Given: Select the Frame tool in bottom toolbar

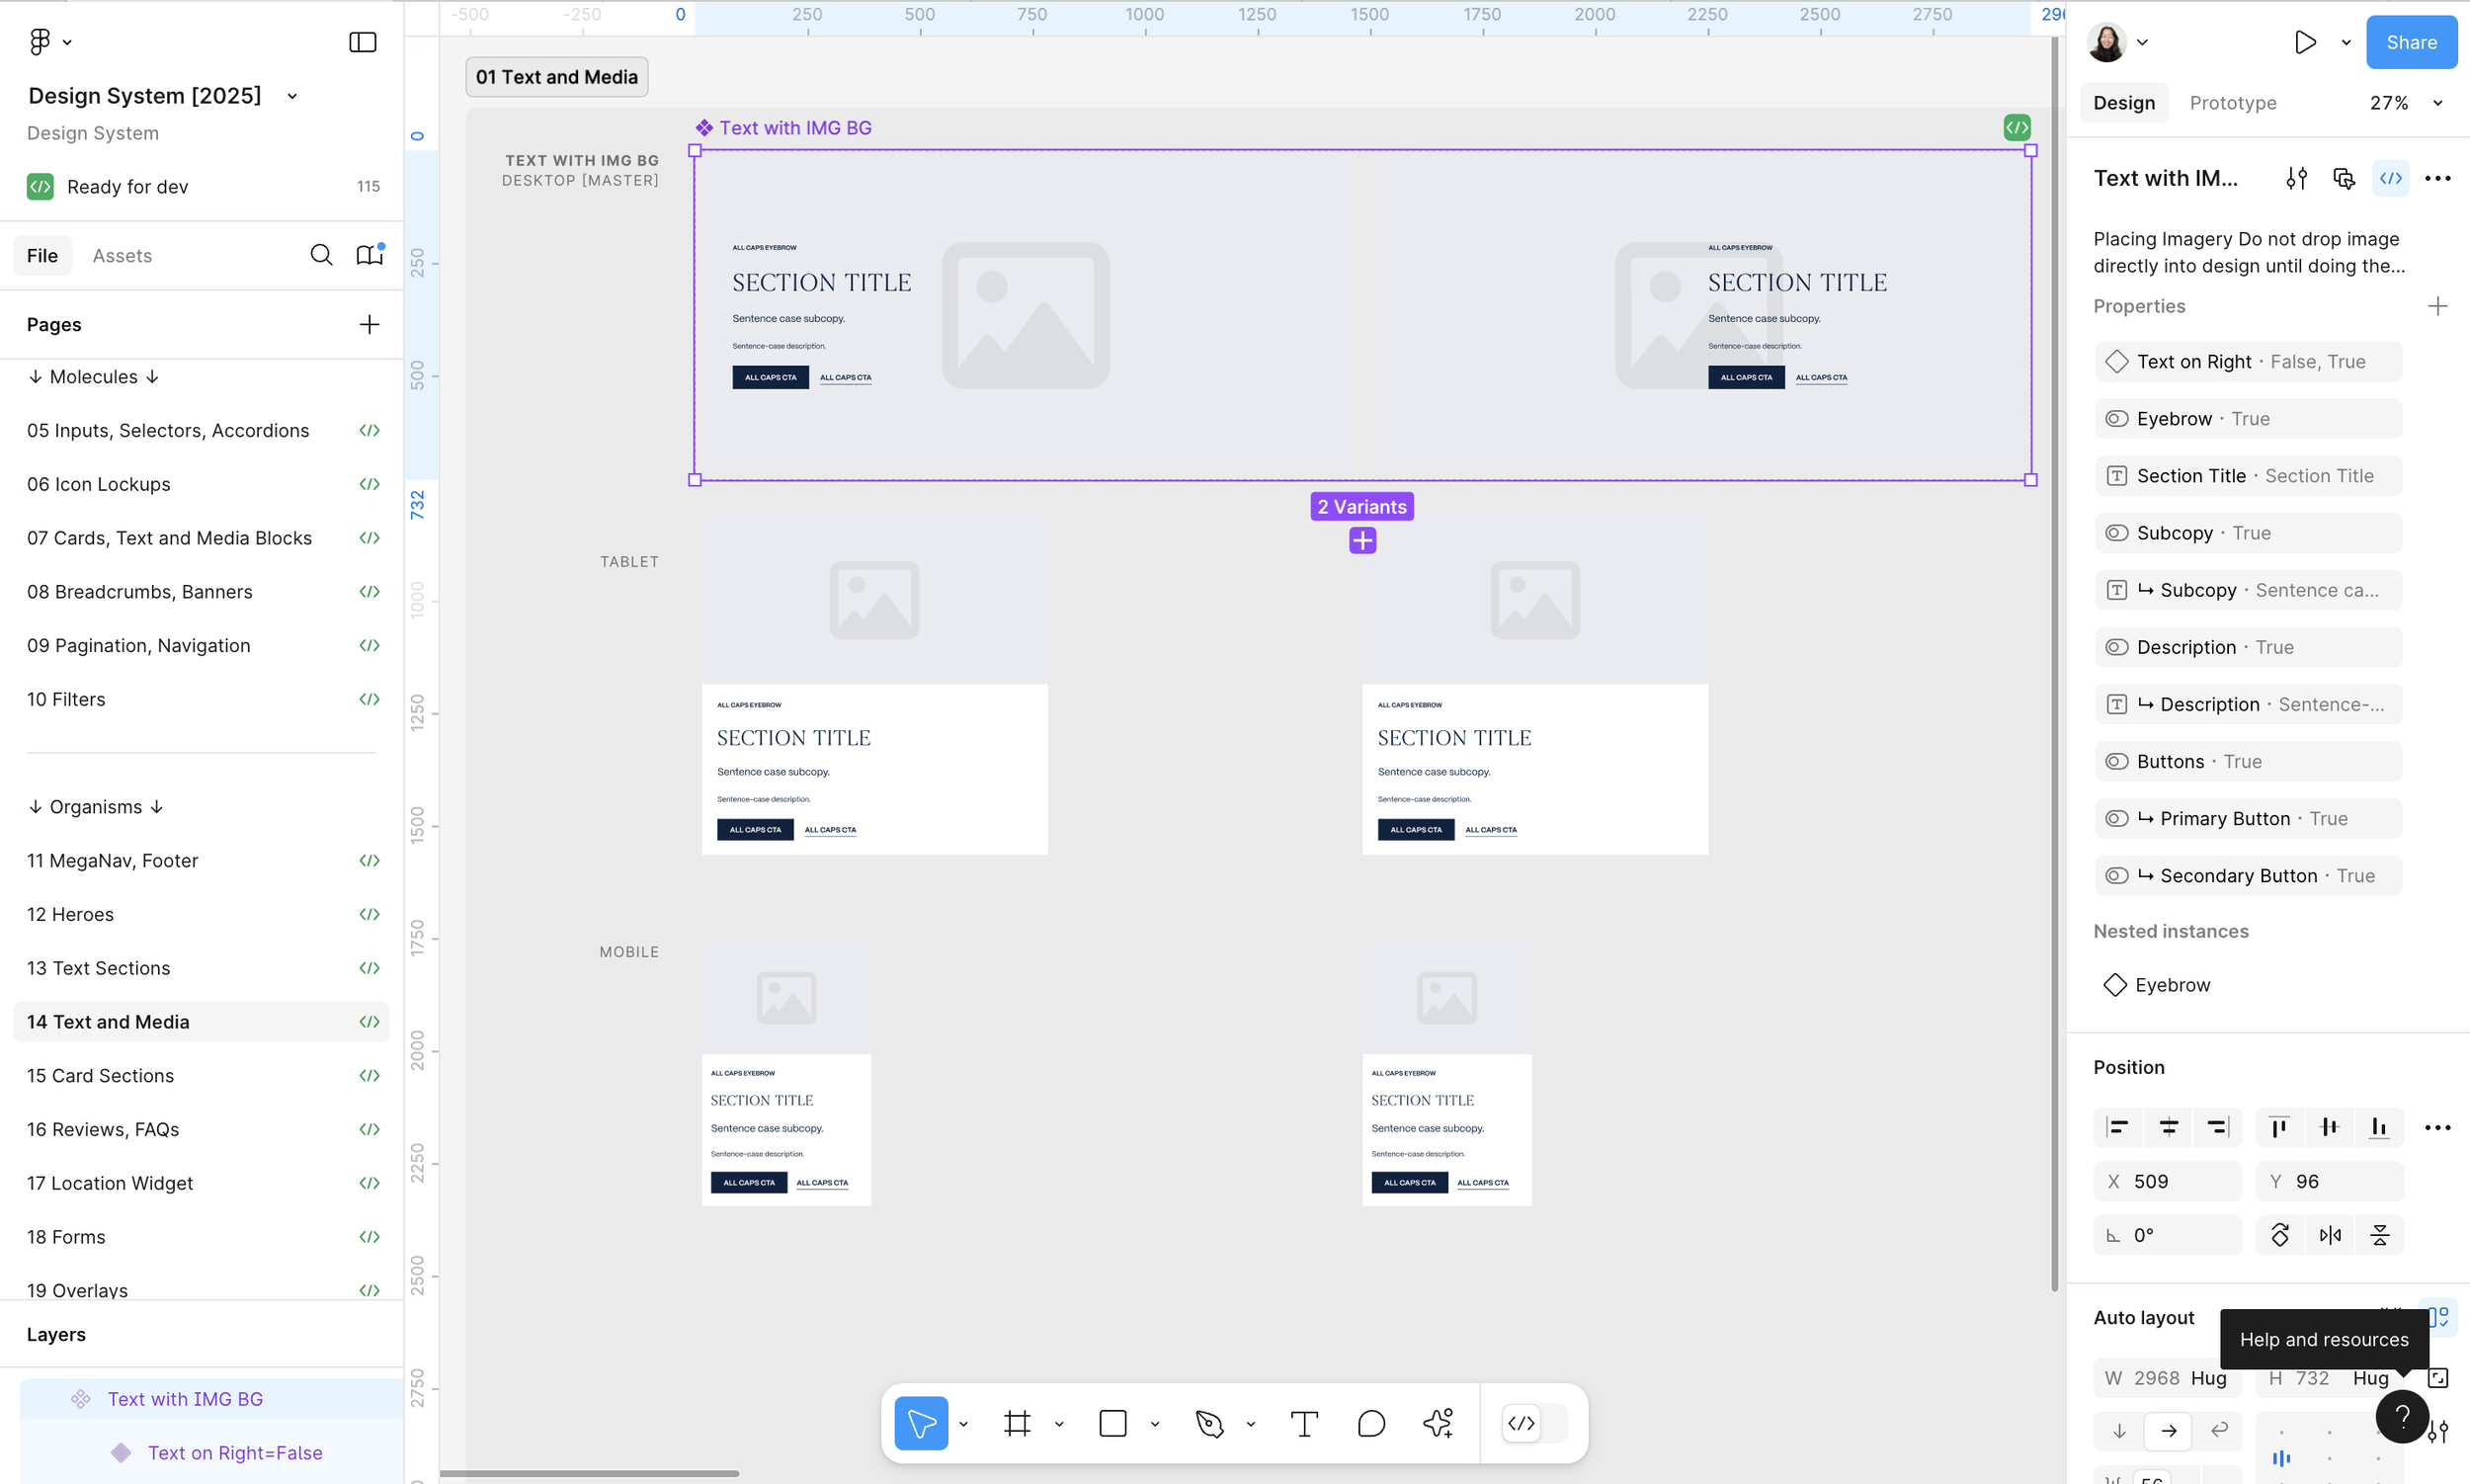Looking at the screenshot, I should [1017, 1423].
